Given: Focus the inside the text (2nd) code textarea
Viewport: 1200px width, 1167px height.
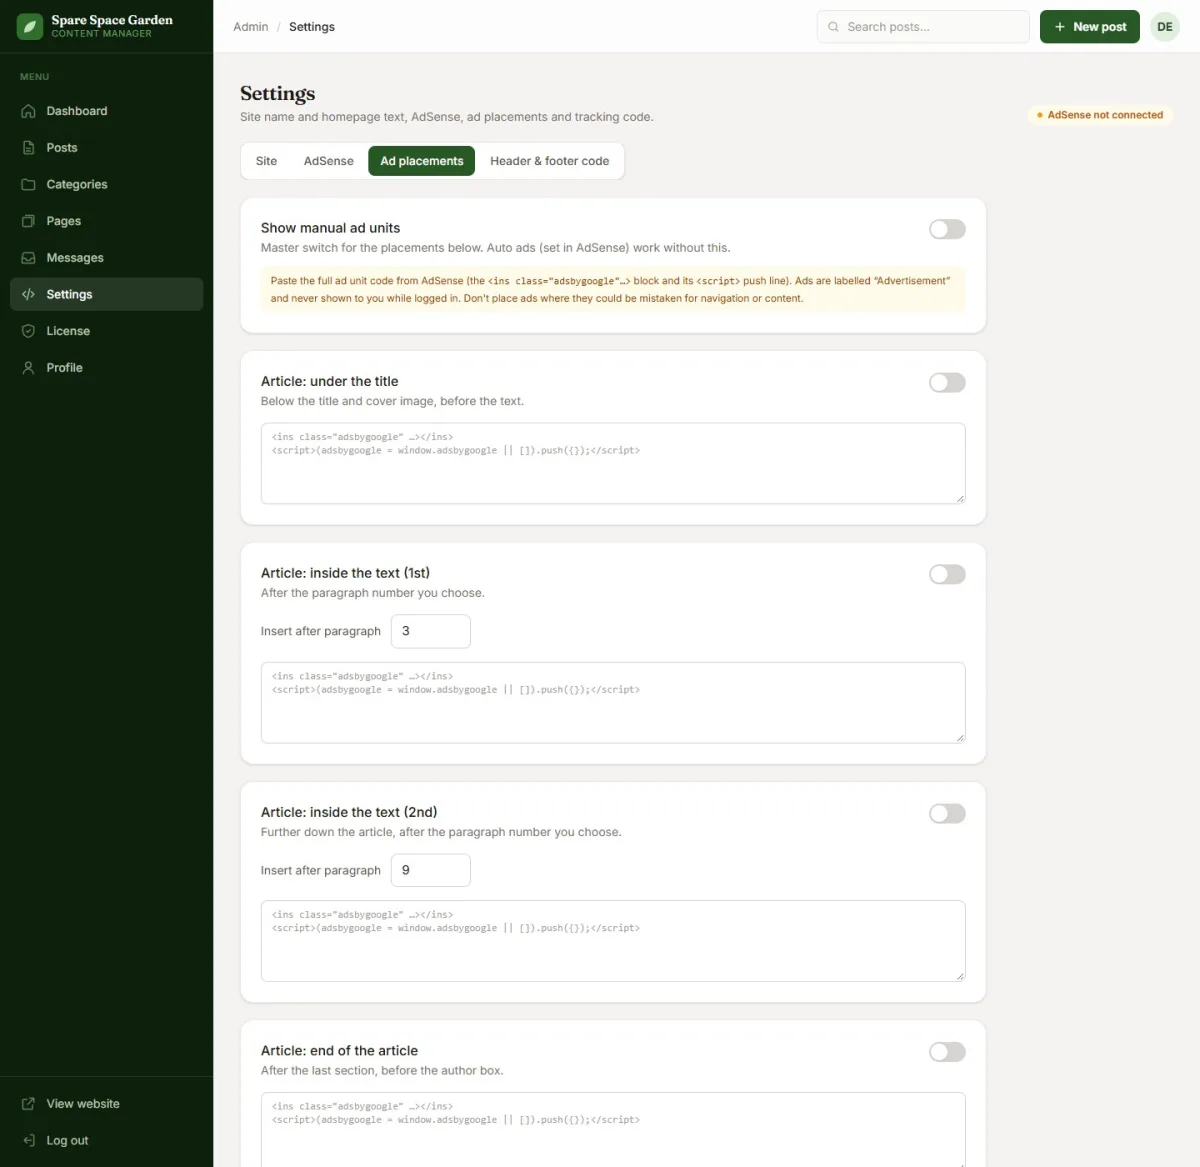Looking at the screenshot, I should pyautogui.click(x=613, y=941).
